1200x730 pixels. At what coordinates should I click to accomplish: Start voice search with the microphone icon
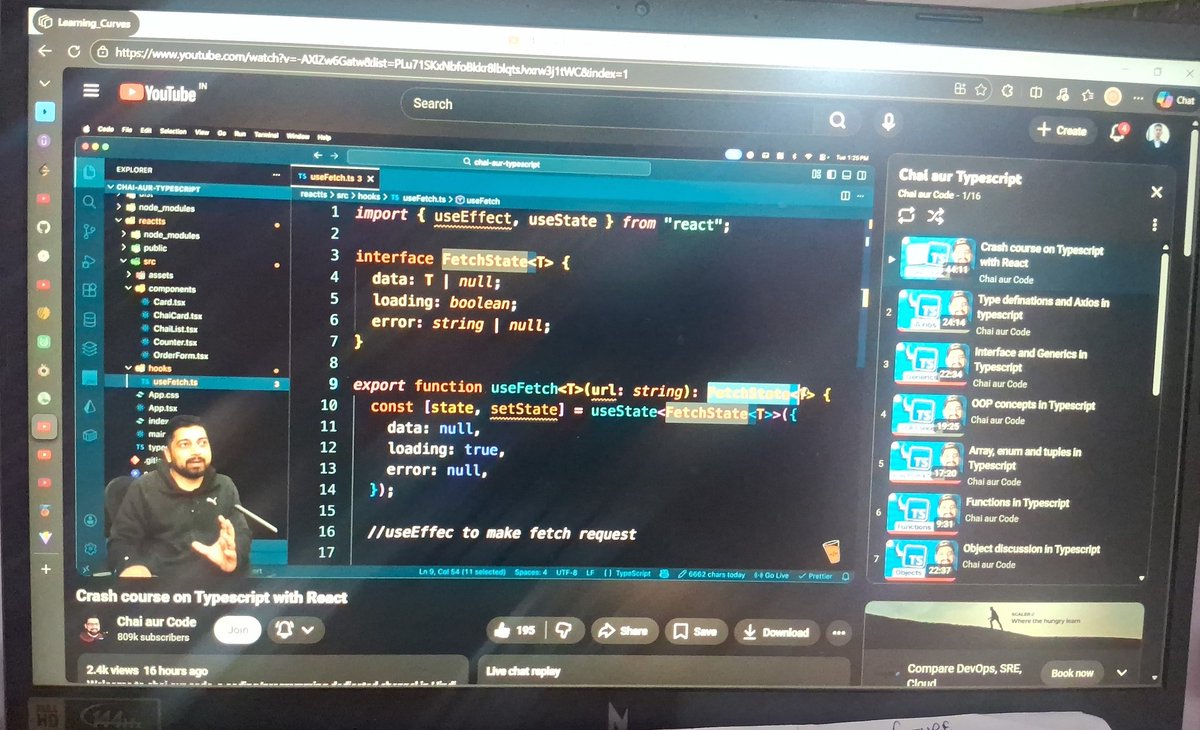886,122
